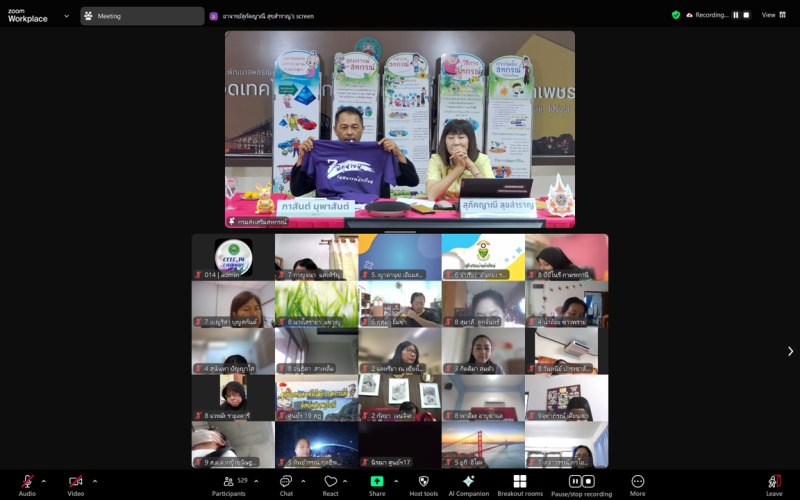Screen dimensions: 800x500
Task: Open React emoji reactions
Action: point(331,485)
